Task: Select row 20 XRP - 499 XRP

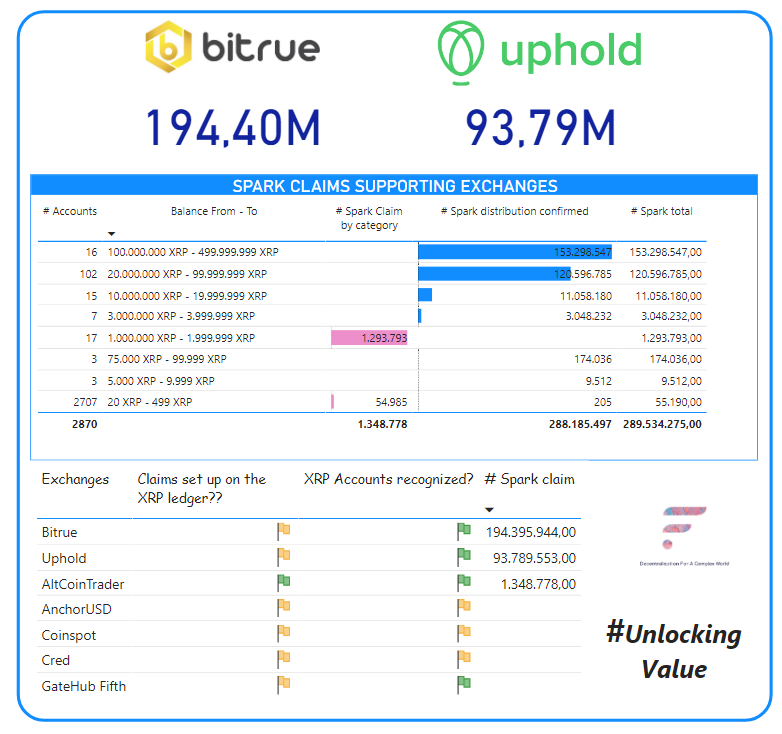Action: tap(372, 402)
